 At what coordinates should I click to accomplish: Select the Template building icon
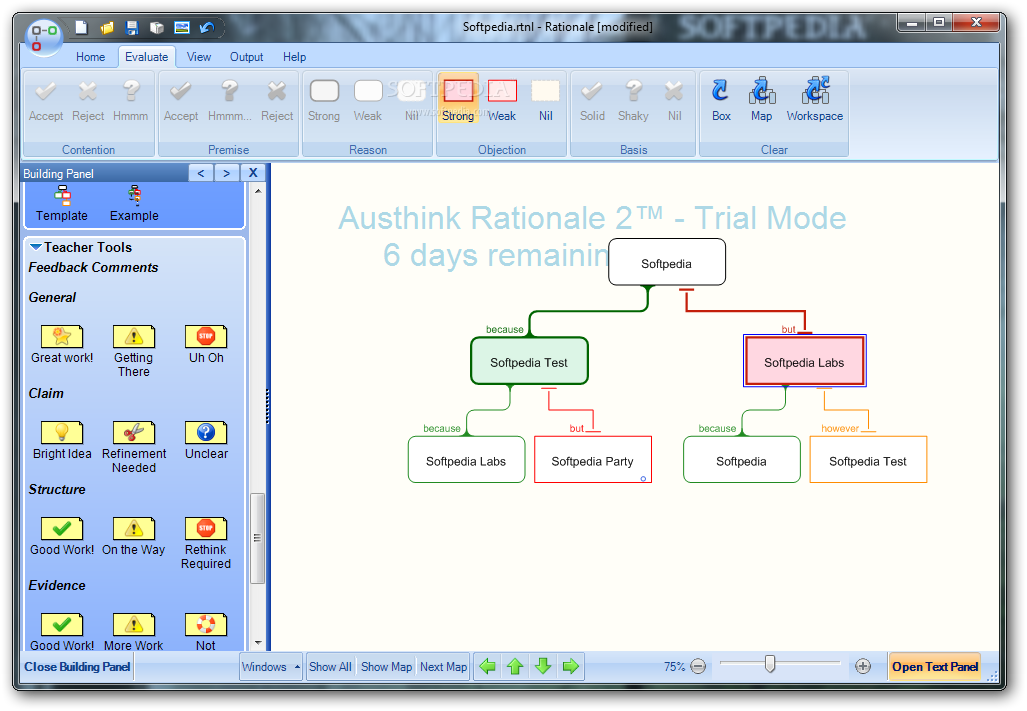pos(62,204)
